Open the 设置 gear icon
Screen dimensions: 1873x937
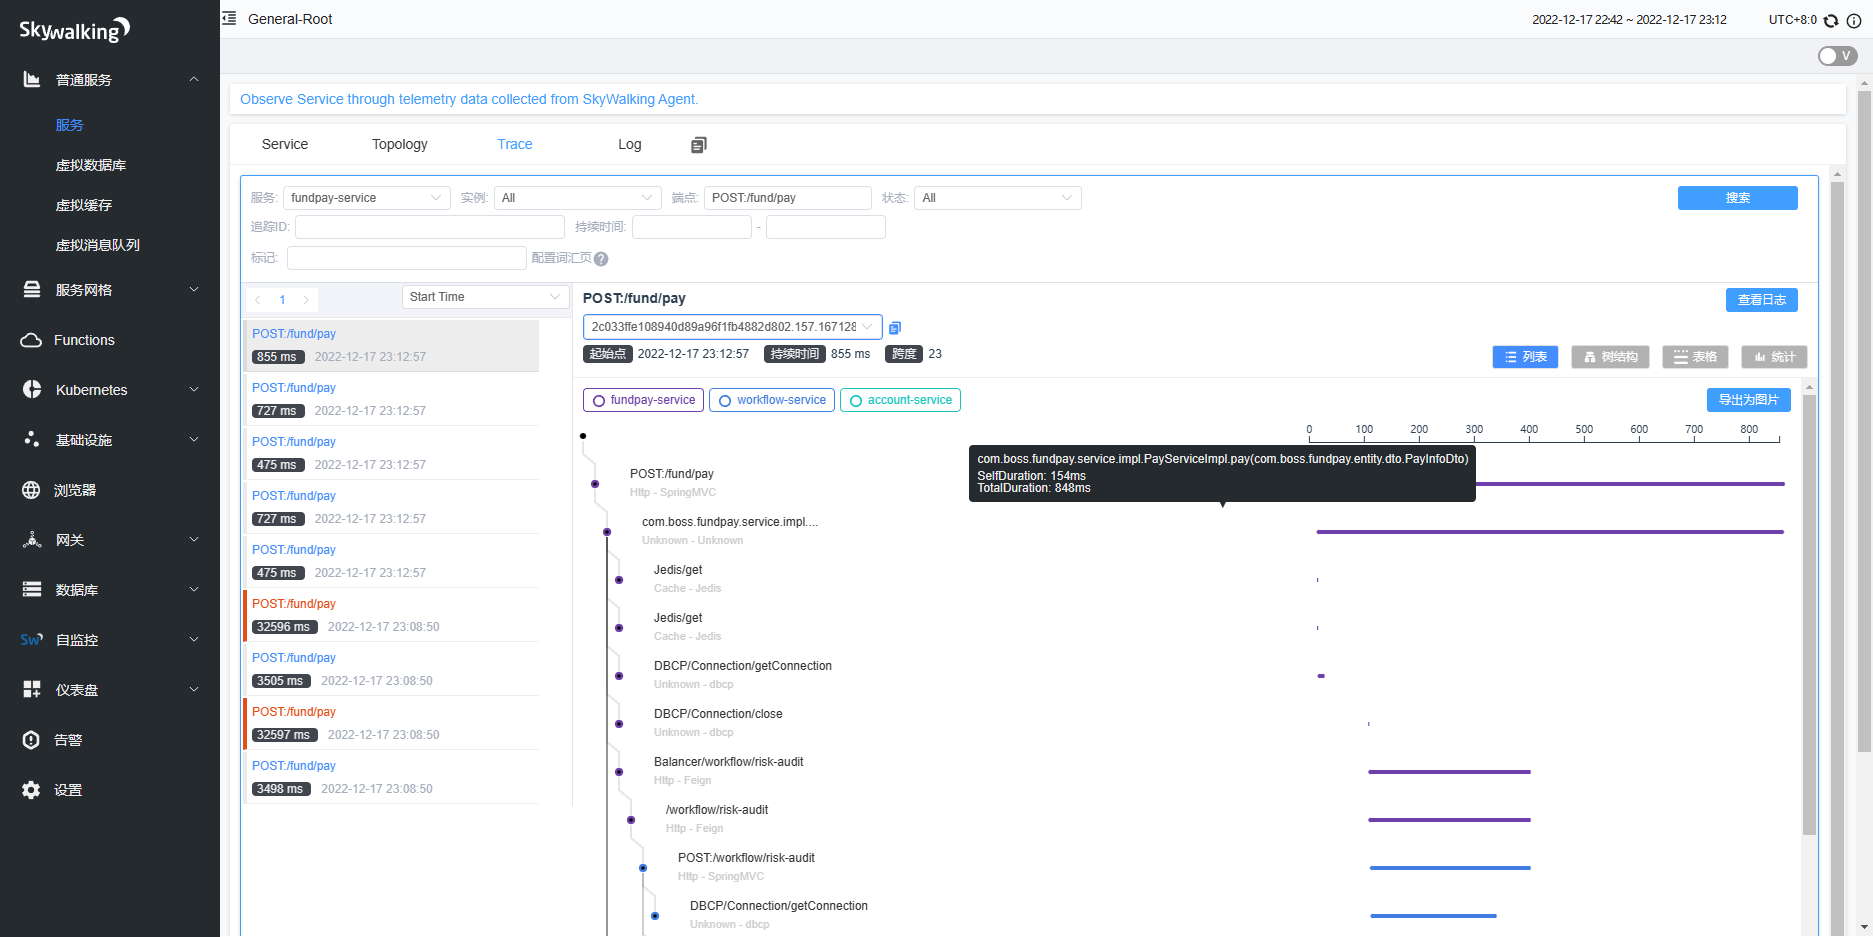point(31,790)
